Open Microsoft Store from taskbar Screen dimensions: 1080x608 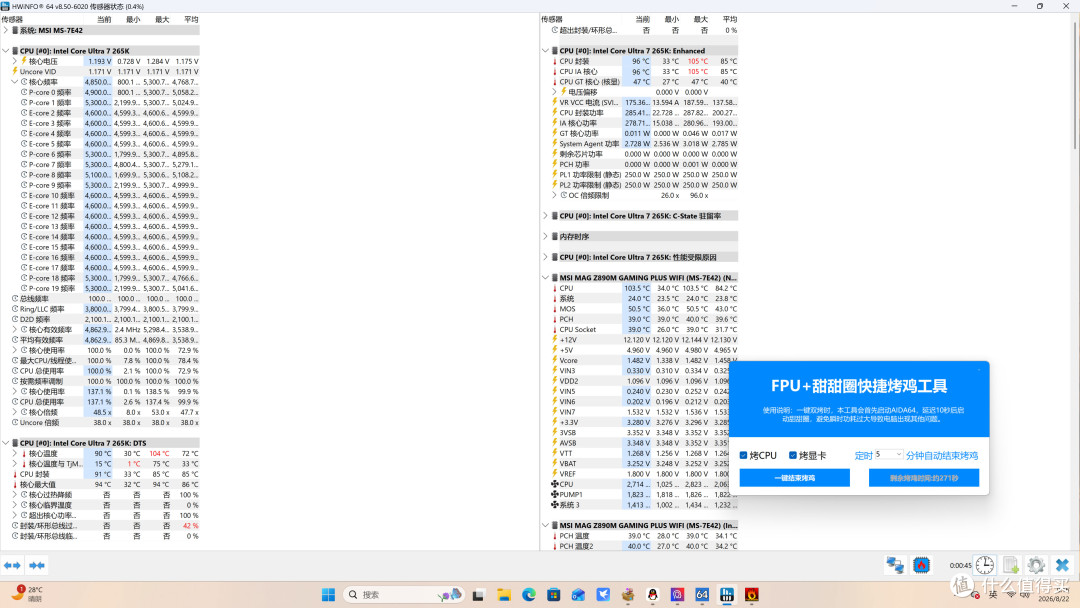553,594
